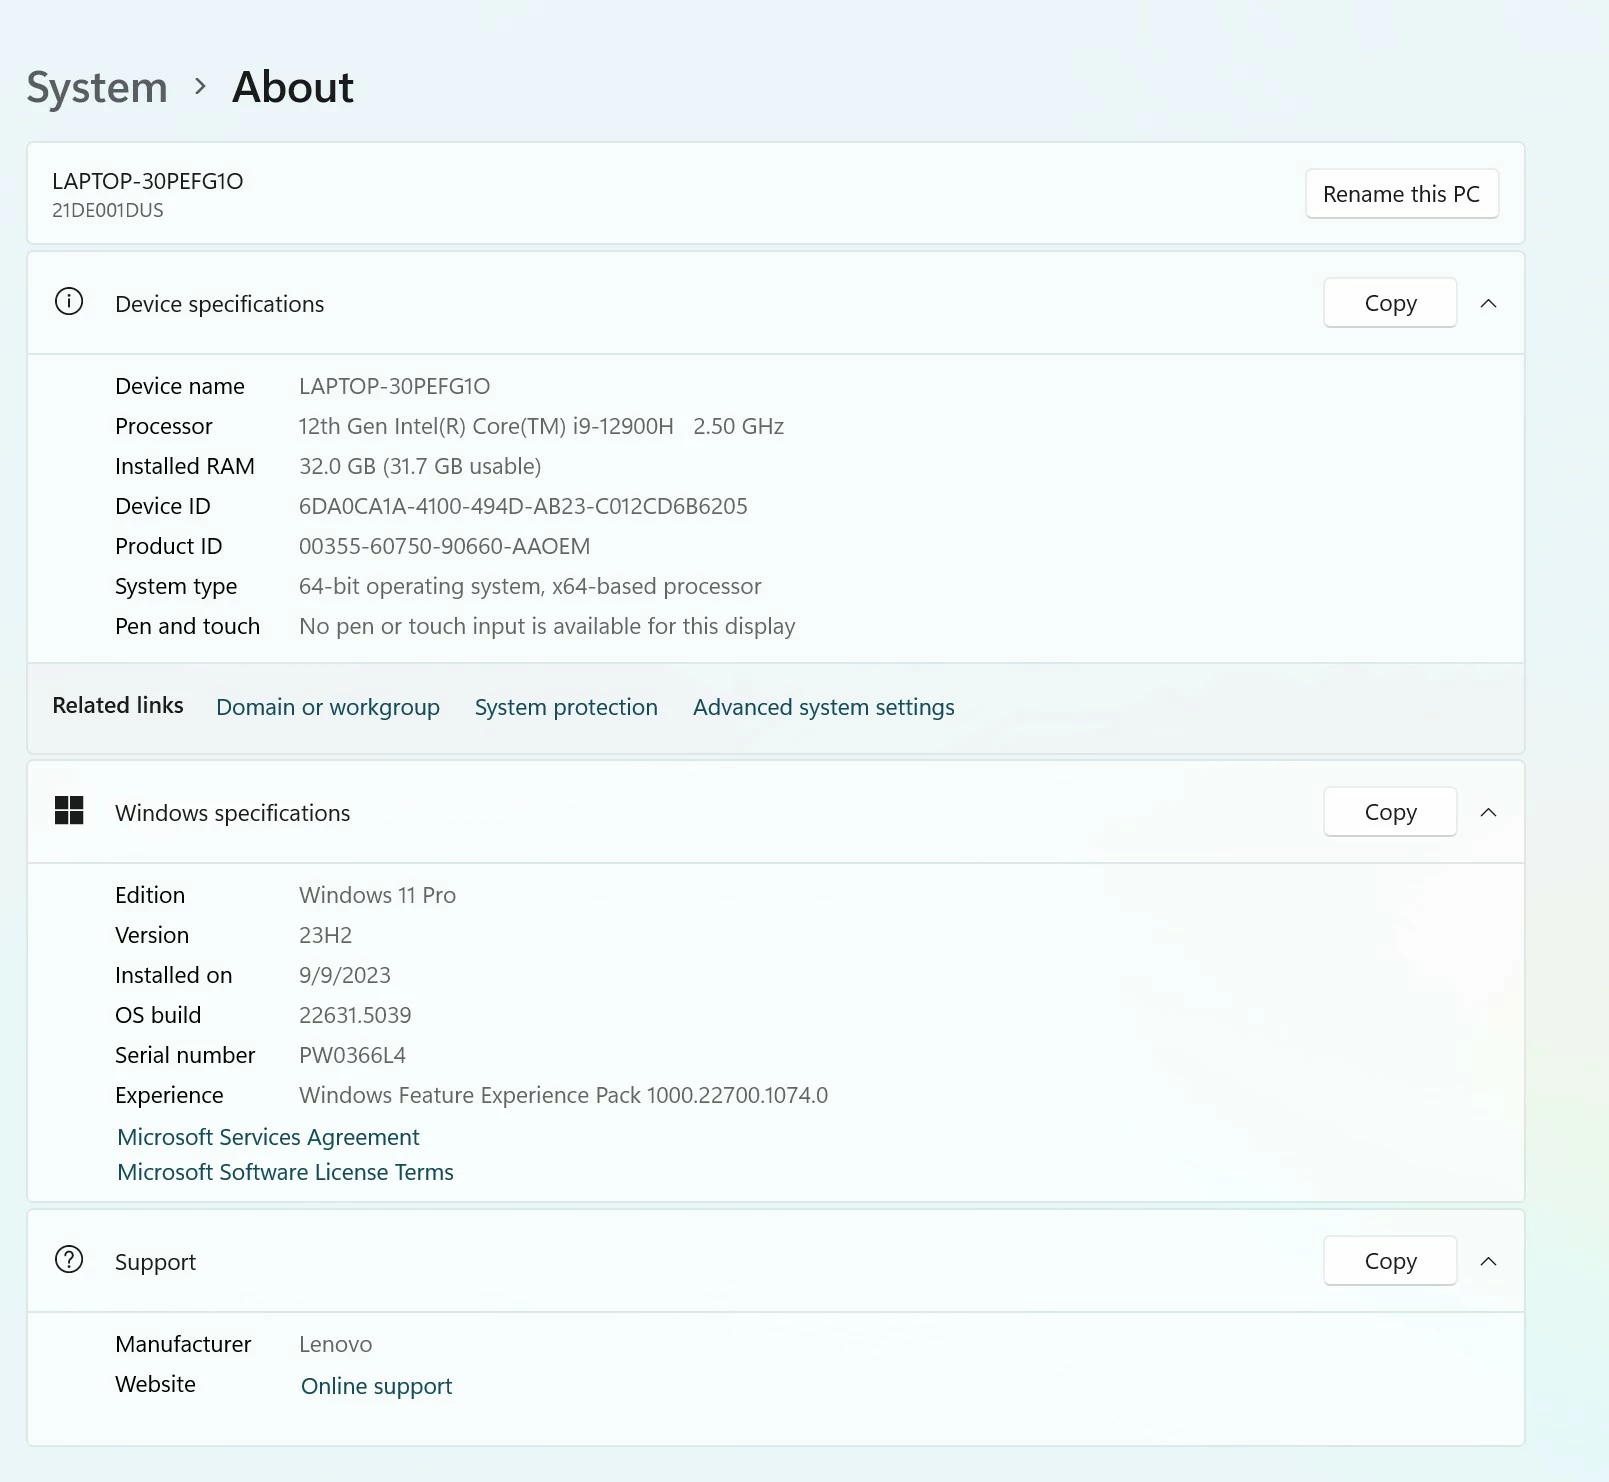The width and height of the screenshot is (1609, 1482).
Task: Click the Support question mark icon
Action: [69, 1260]
